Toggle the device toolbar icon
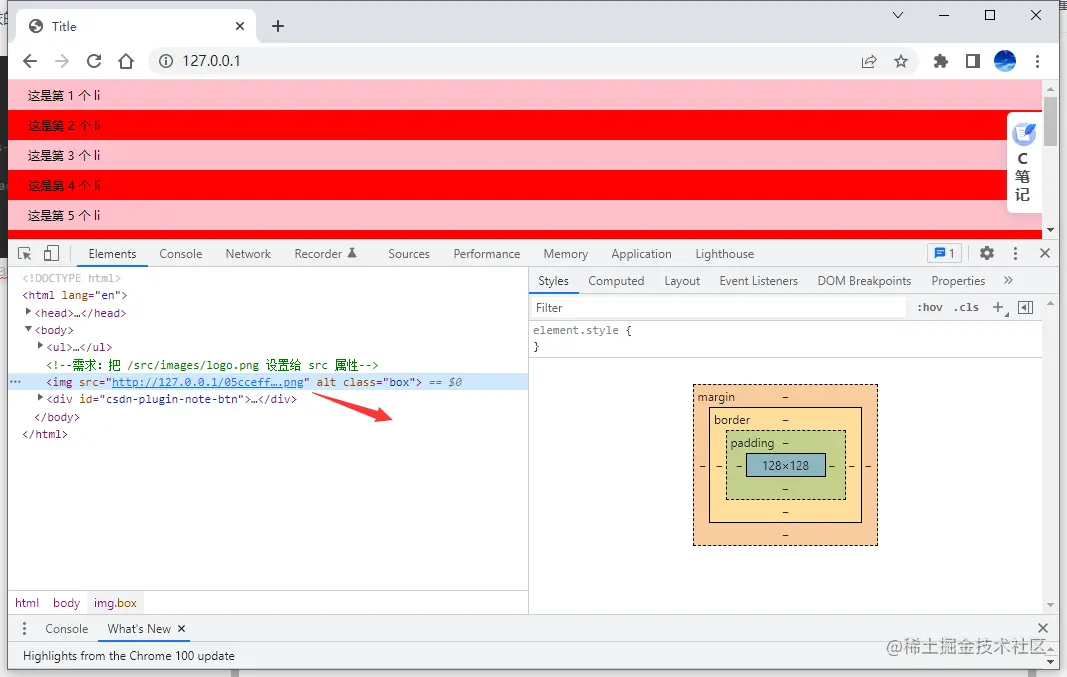Screen dimensions: 1067x677 [x=51, y=254]
